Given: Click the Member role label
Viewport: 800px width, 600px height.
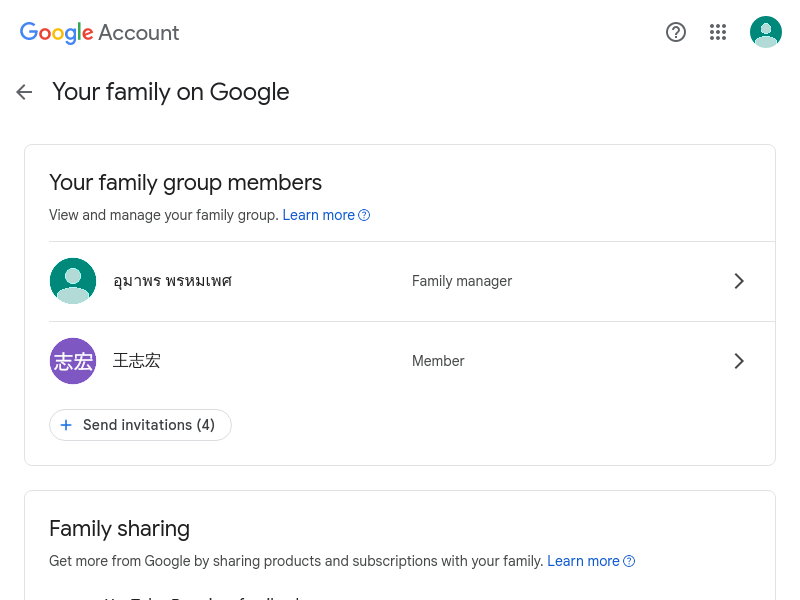Looking at the screenshot, I should [438, 361].
